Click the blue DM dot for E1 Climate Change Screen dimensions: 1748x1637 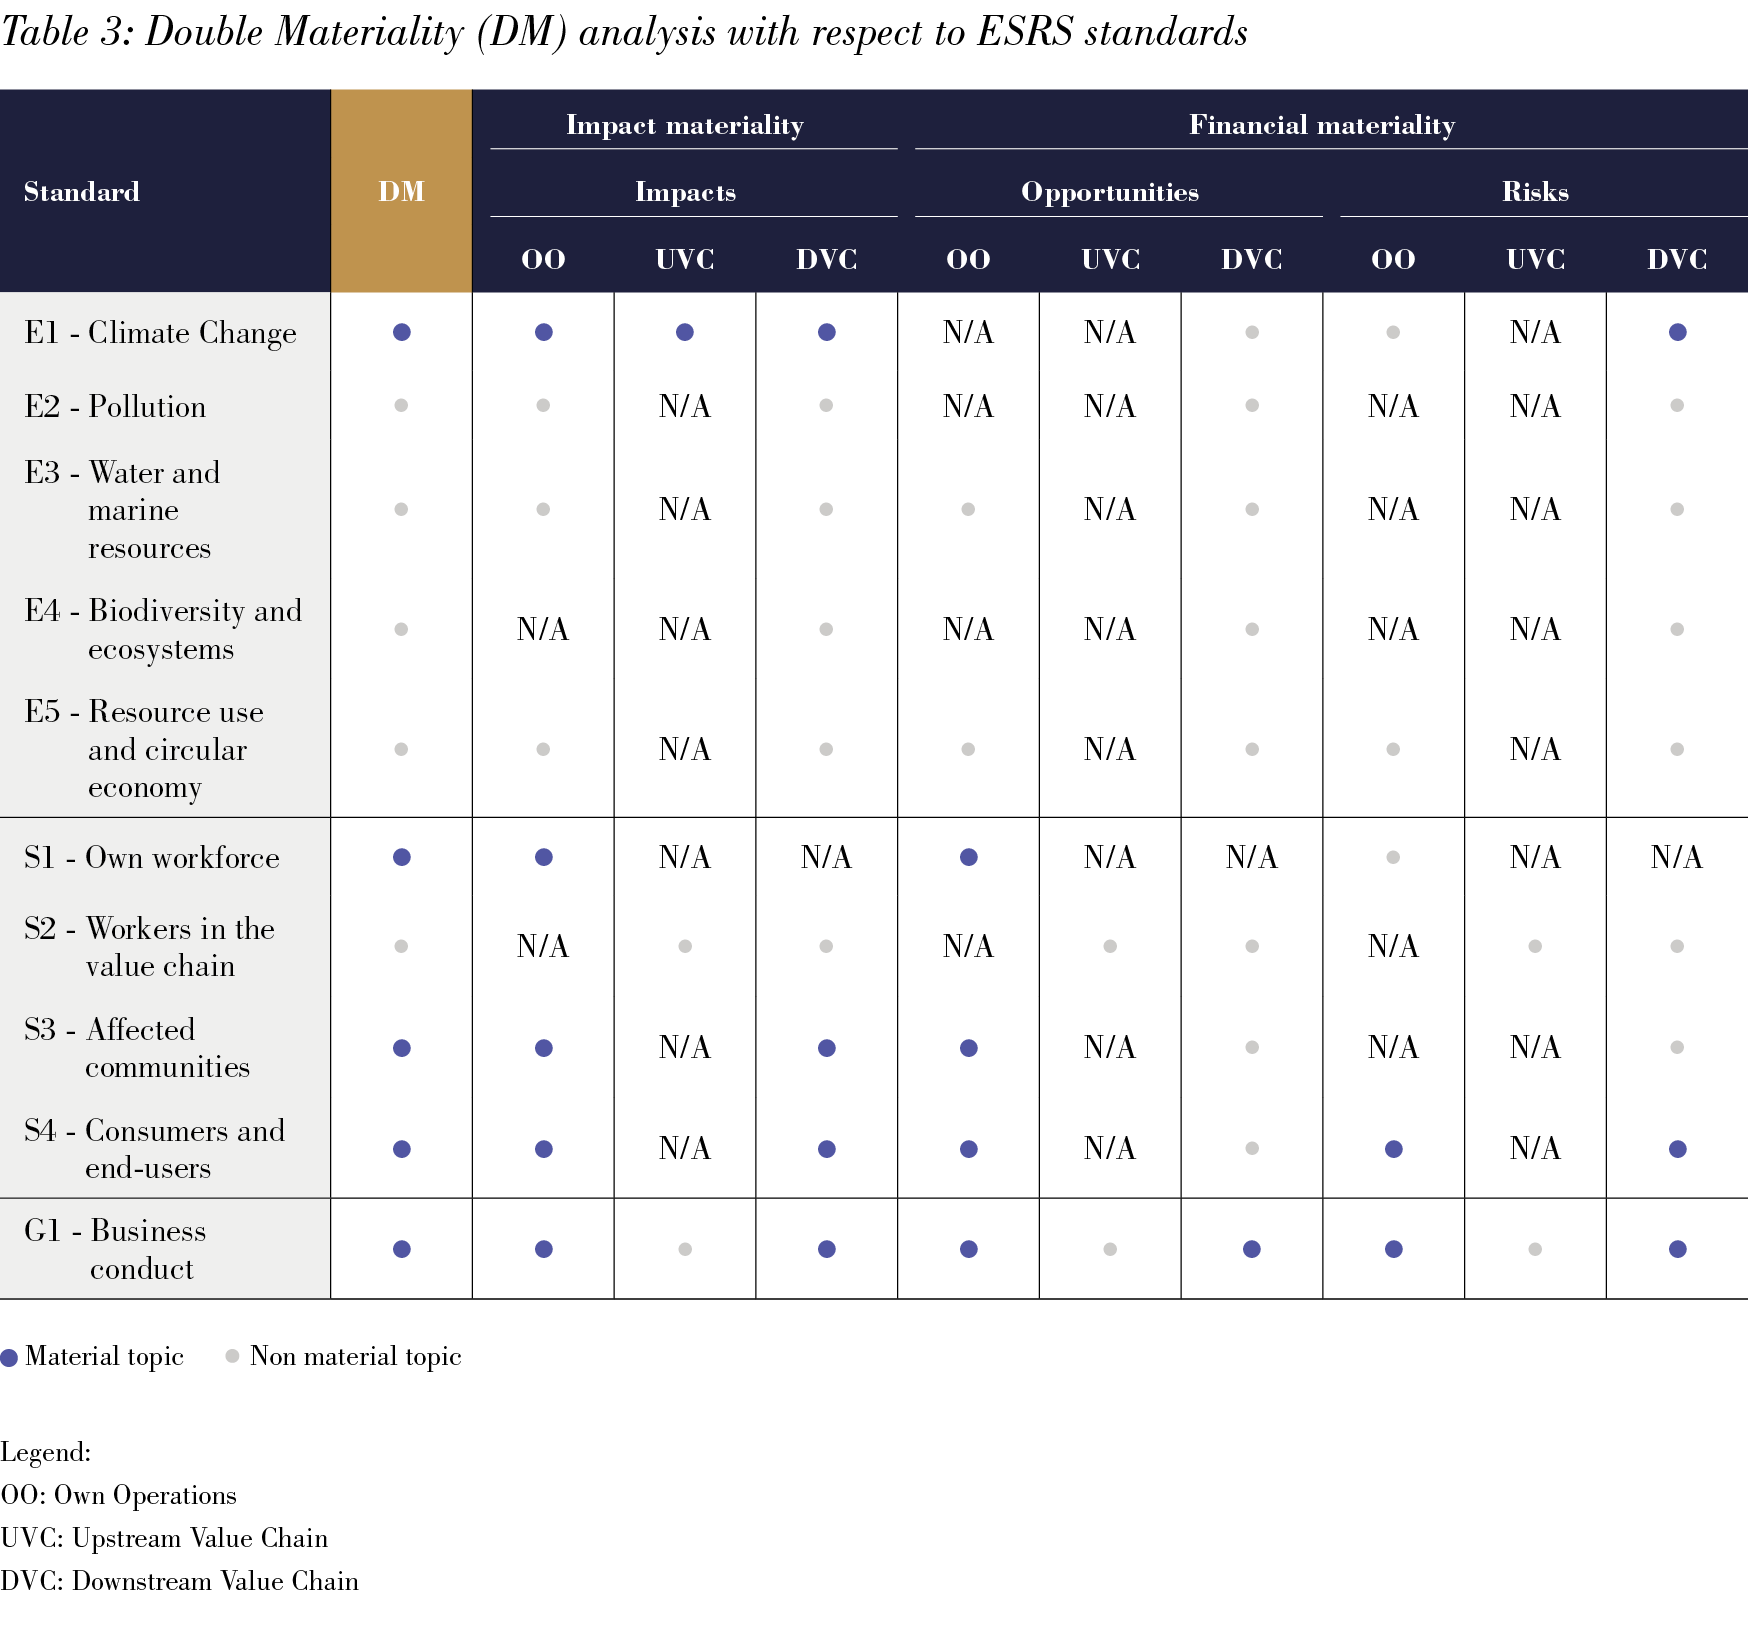click(402, 332)
